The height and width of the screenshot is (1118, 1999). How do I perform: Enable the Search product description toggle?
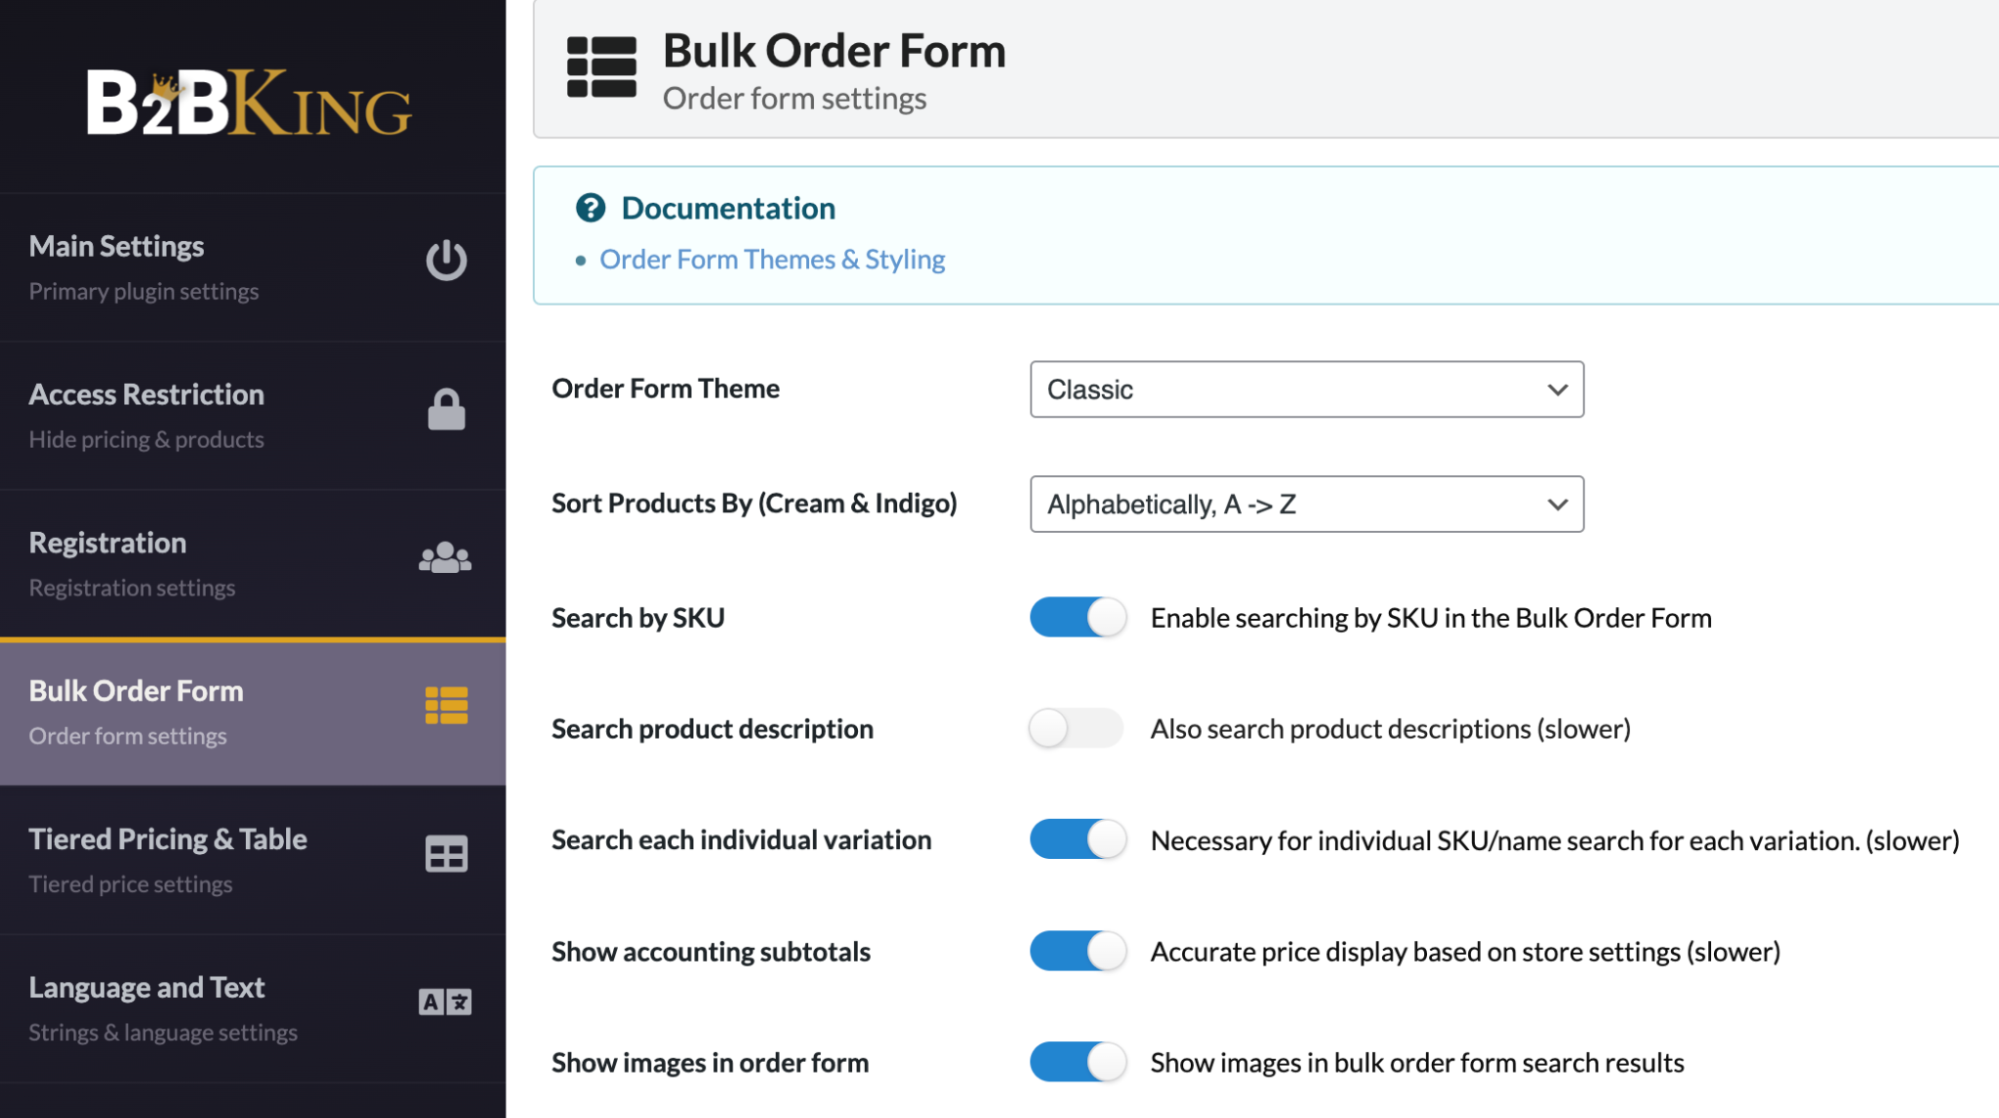pos(1077,728)
